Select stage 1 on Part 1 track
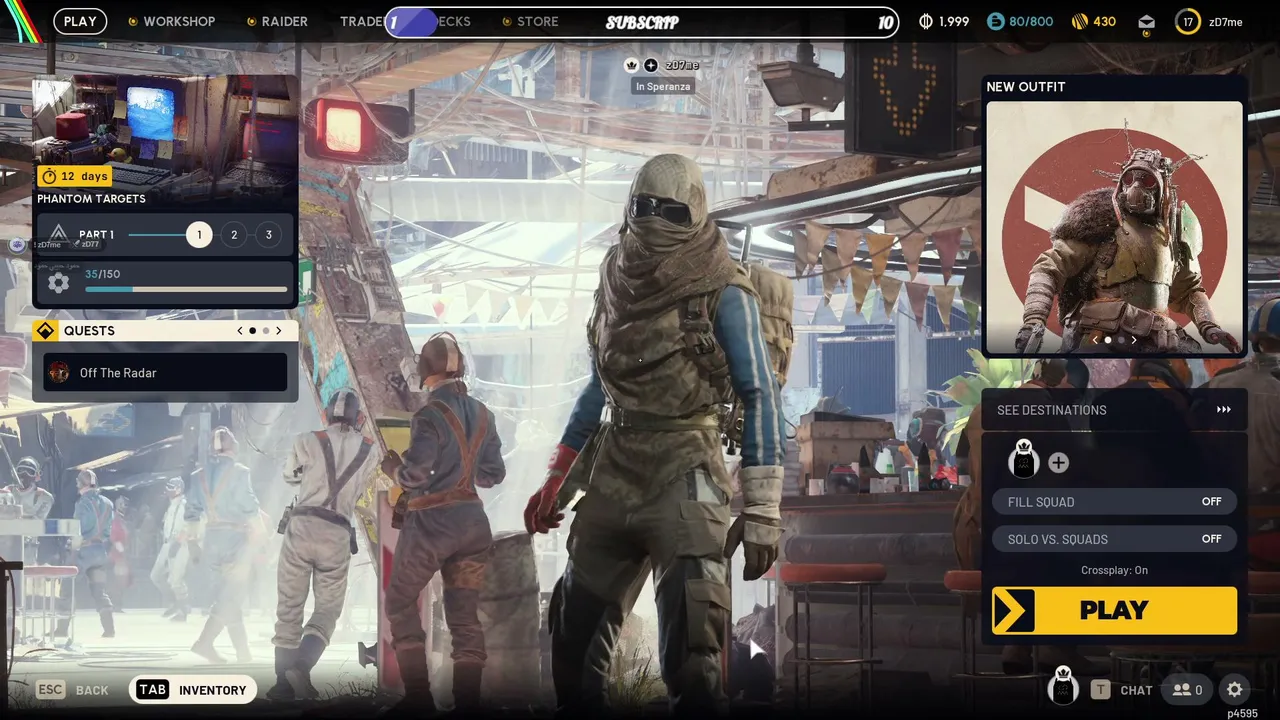The height and width of the screenshot is (720, 1280). [199, 235]
